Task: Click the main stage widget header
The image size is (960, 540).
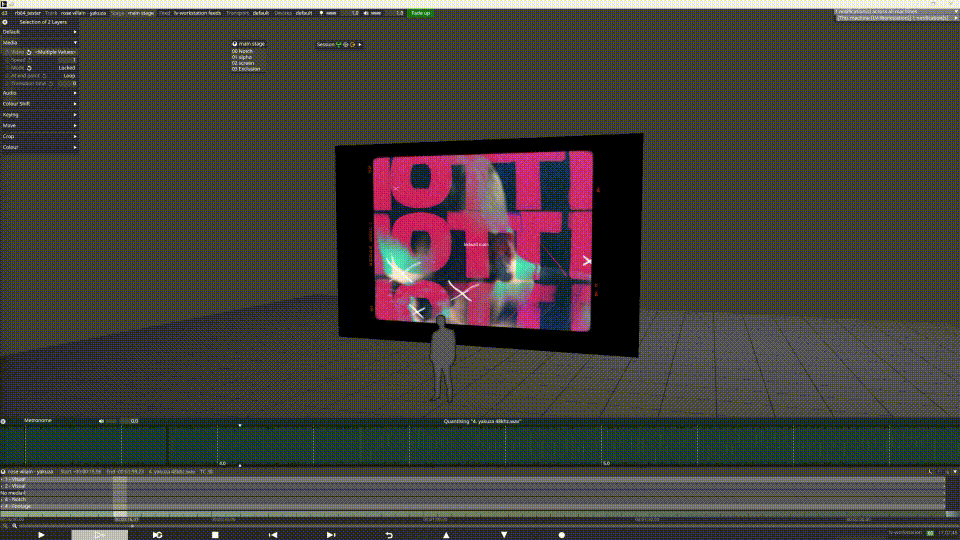Action: tap(249, 44)
